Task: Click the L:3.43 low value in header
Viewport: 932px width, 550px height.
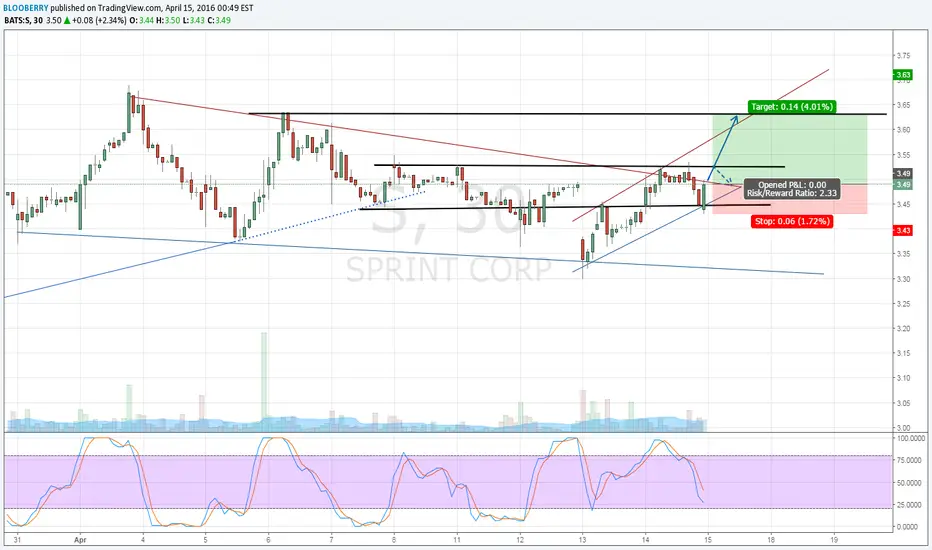Action: 193,20
